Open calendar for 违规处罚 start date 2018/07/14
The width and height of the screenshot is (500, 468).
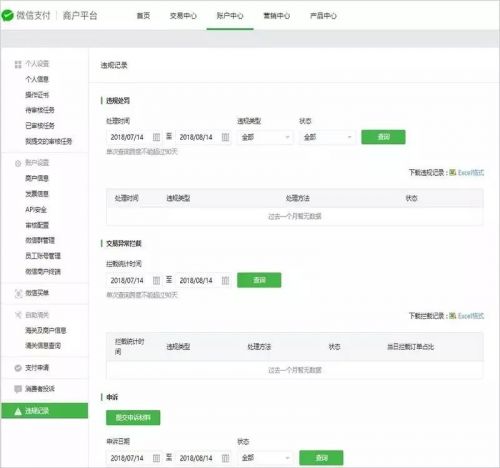pos(156,137)
